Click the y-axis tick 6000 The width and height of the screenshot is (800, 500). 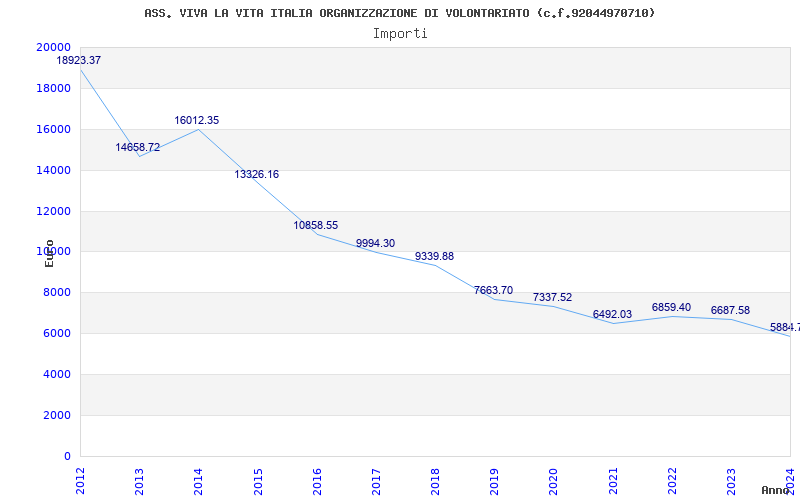pyautogui.click(x=57, y=334)
